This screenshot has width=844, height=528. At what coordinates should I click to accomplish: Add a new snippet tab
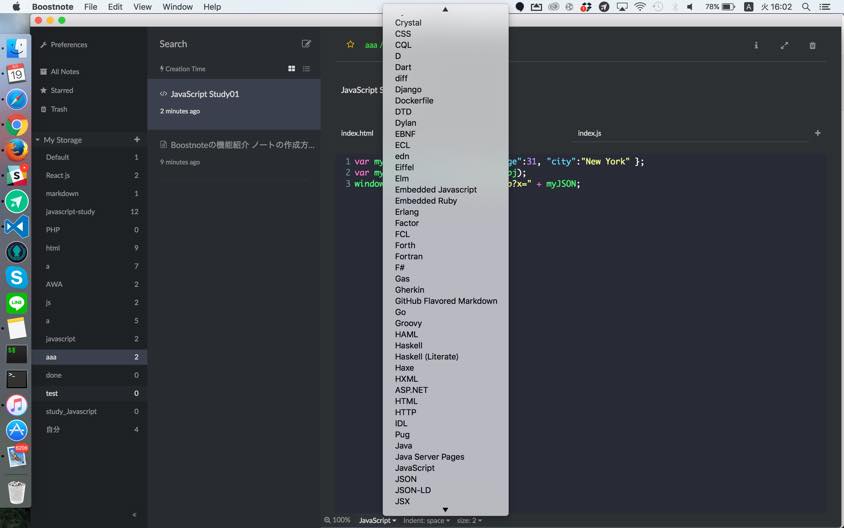pos(817,133)
